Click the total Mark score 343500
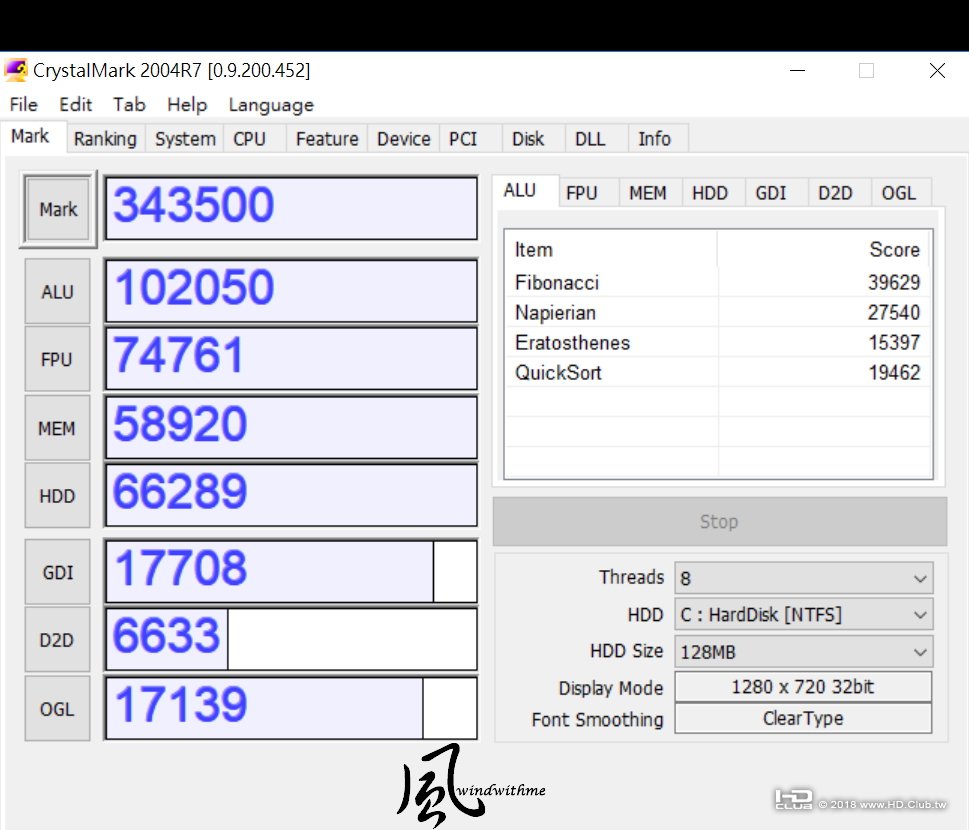Viewport: 969px width, 830px height. [x=291, y=208]
